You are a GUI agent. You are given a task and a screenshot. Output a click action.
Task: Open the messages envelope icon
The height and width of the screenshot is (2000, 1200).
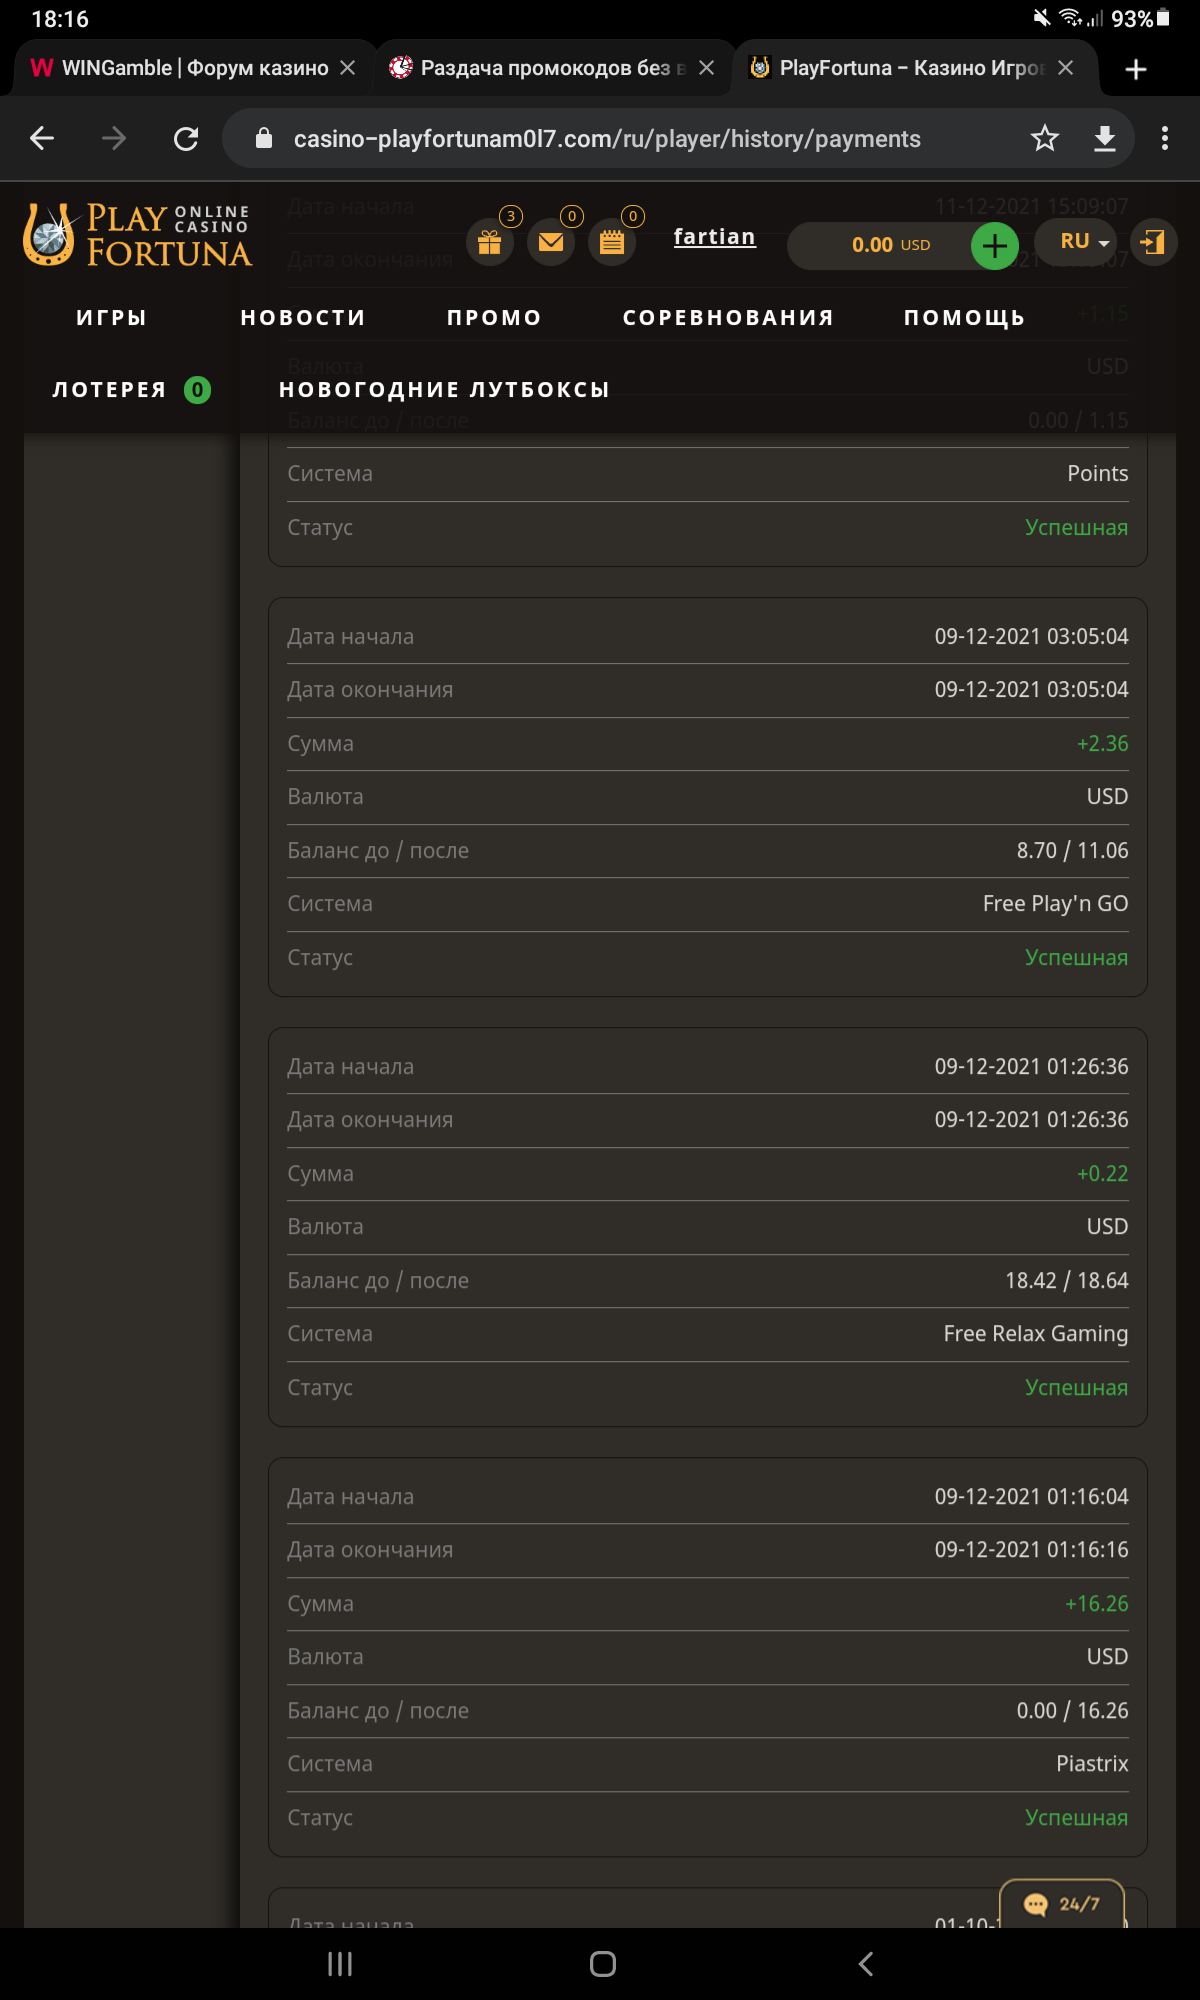pyautogui.click(x=551, y=242)
